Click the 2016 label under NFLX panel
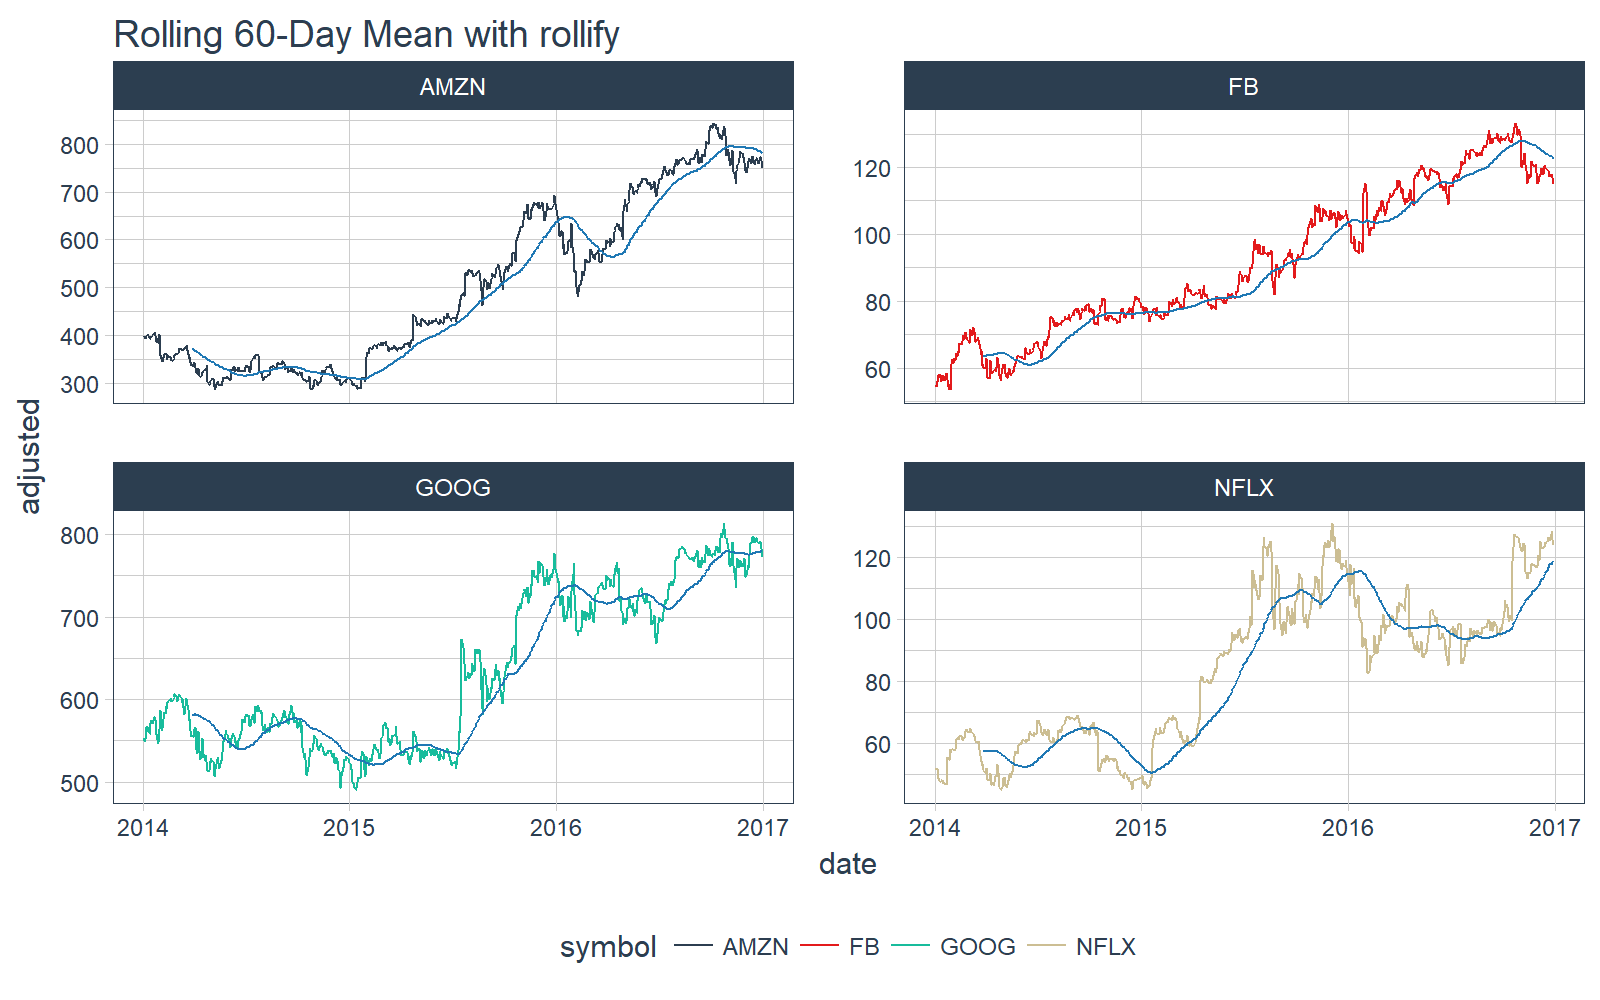 pyautogui.click(x=1348, y=828)
